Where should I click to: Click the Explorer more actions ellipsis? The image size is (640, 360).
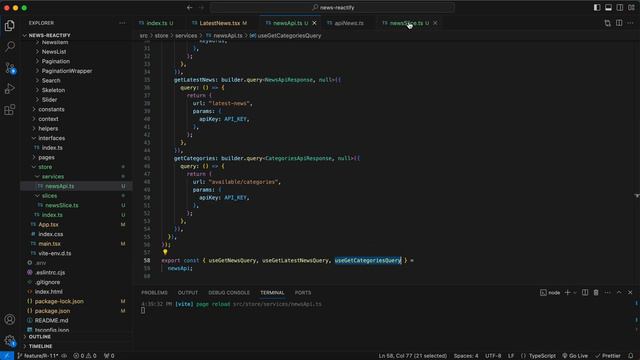[x=122, y=23]
